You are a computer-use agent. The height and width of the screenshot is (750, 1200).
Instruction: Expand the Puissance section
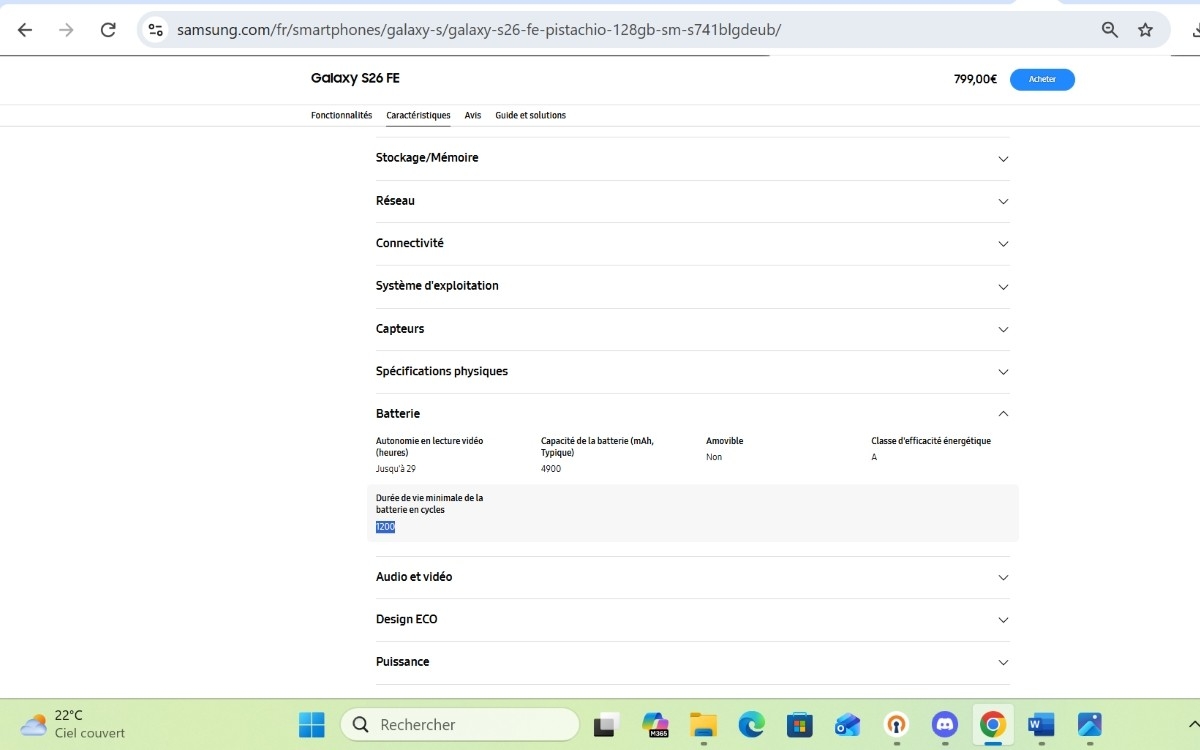pos(693,662)
